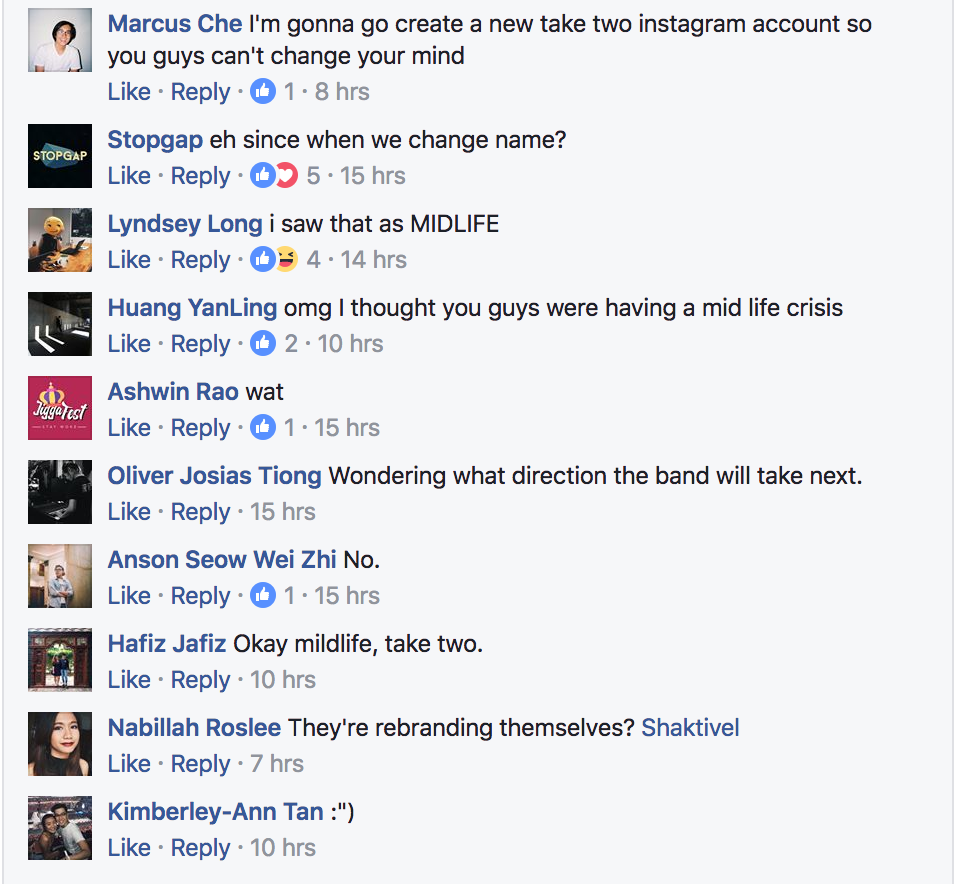Viewport: 954px width, 884px height.
Task: Click the like reaction icon on Marcus Che's comment
Action: [263, 92]
